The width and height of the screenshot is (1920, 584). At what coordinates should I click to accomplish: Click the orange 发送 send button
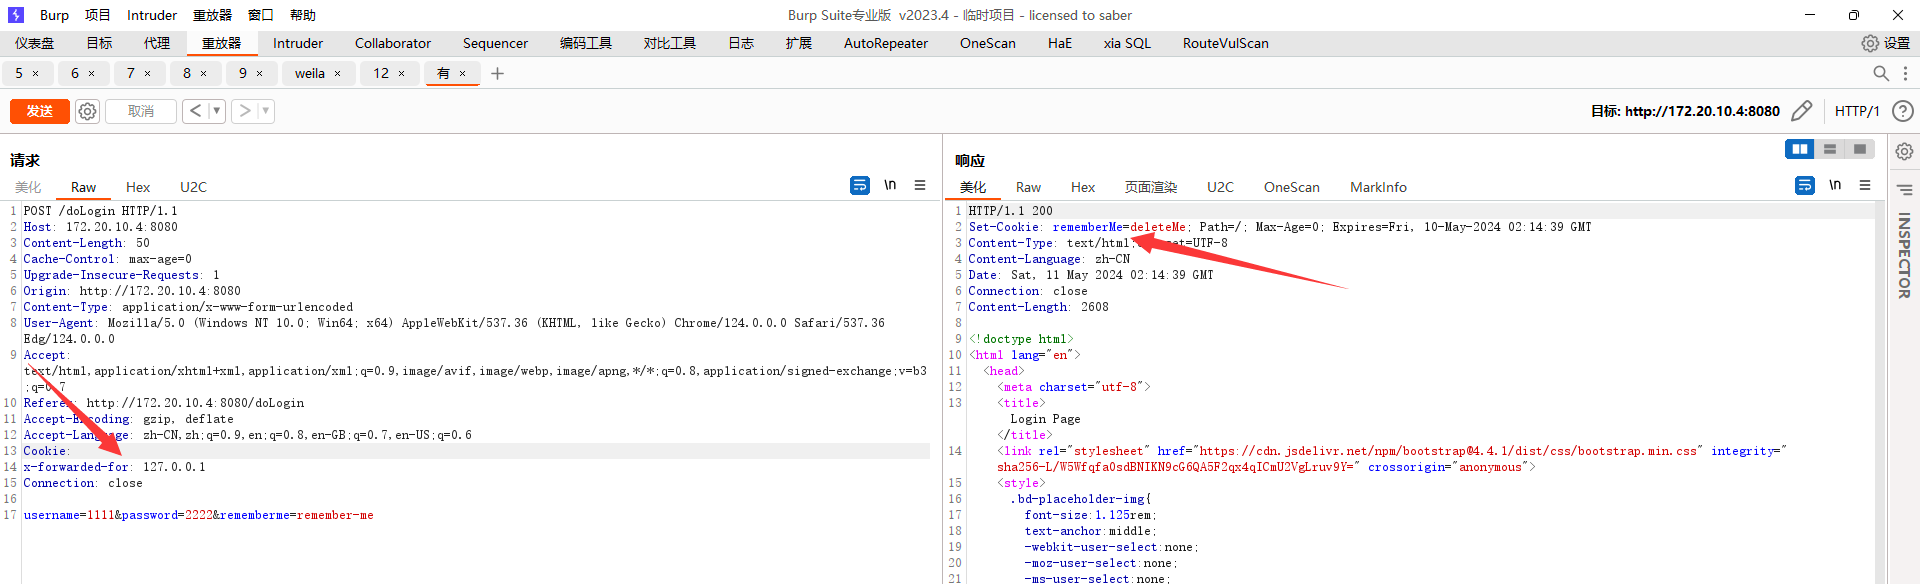point(40,111)
